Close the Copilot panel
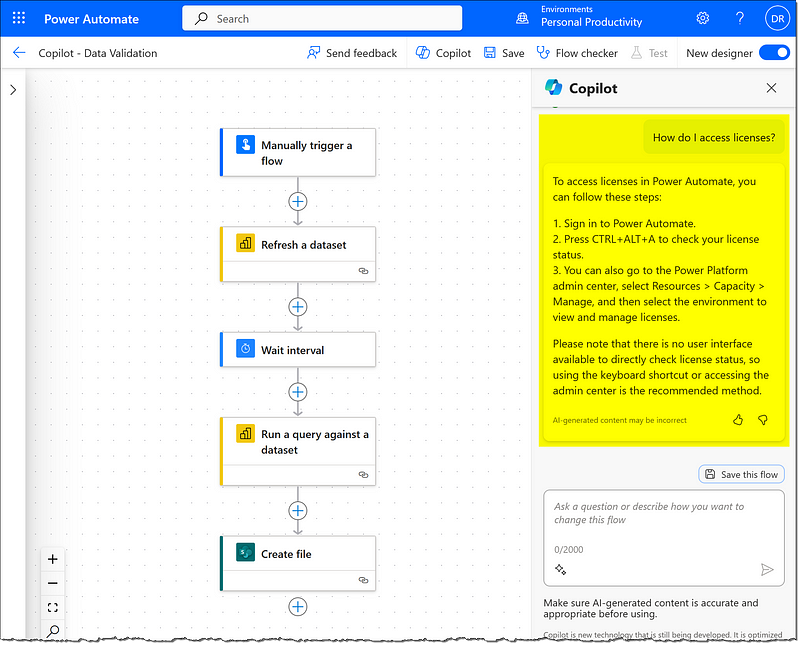 tap(771, 88)
